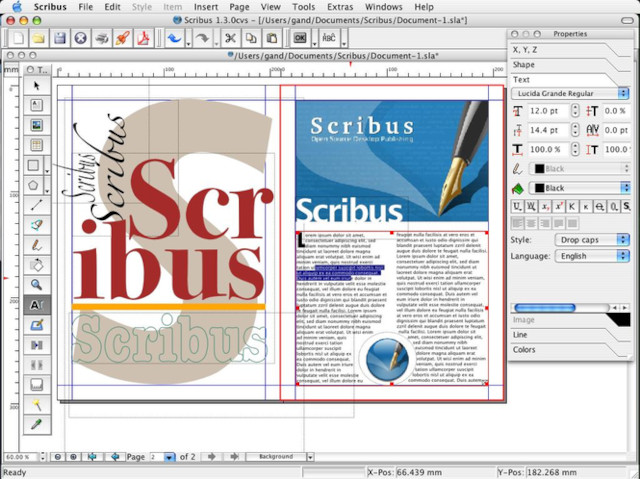Viewport: 640px width, 479px height.
Task: Select the Insert Polygon tool
Action: click(x=33, y=185)
